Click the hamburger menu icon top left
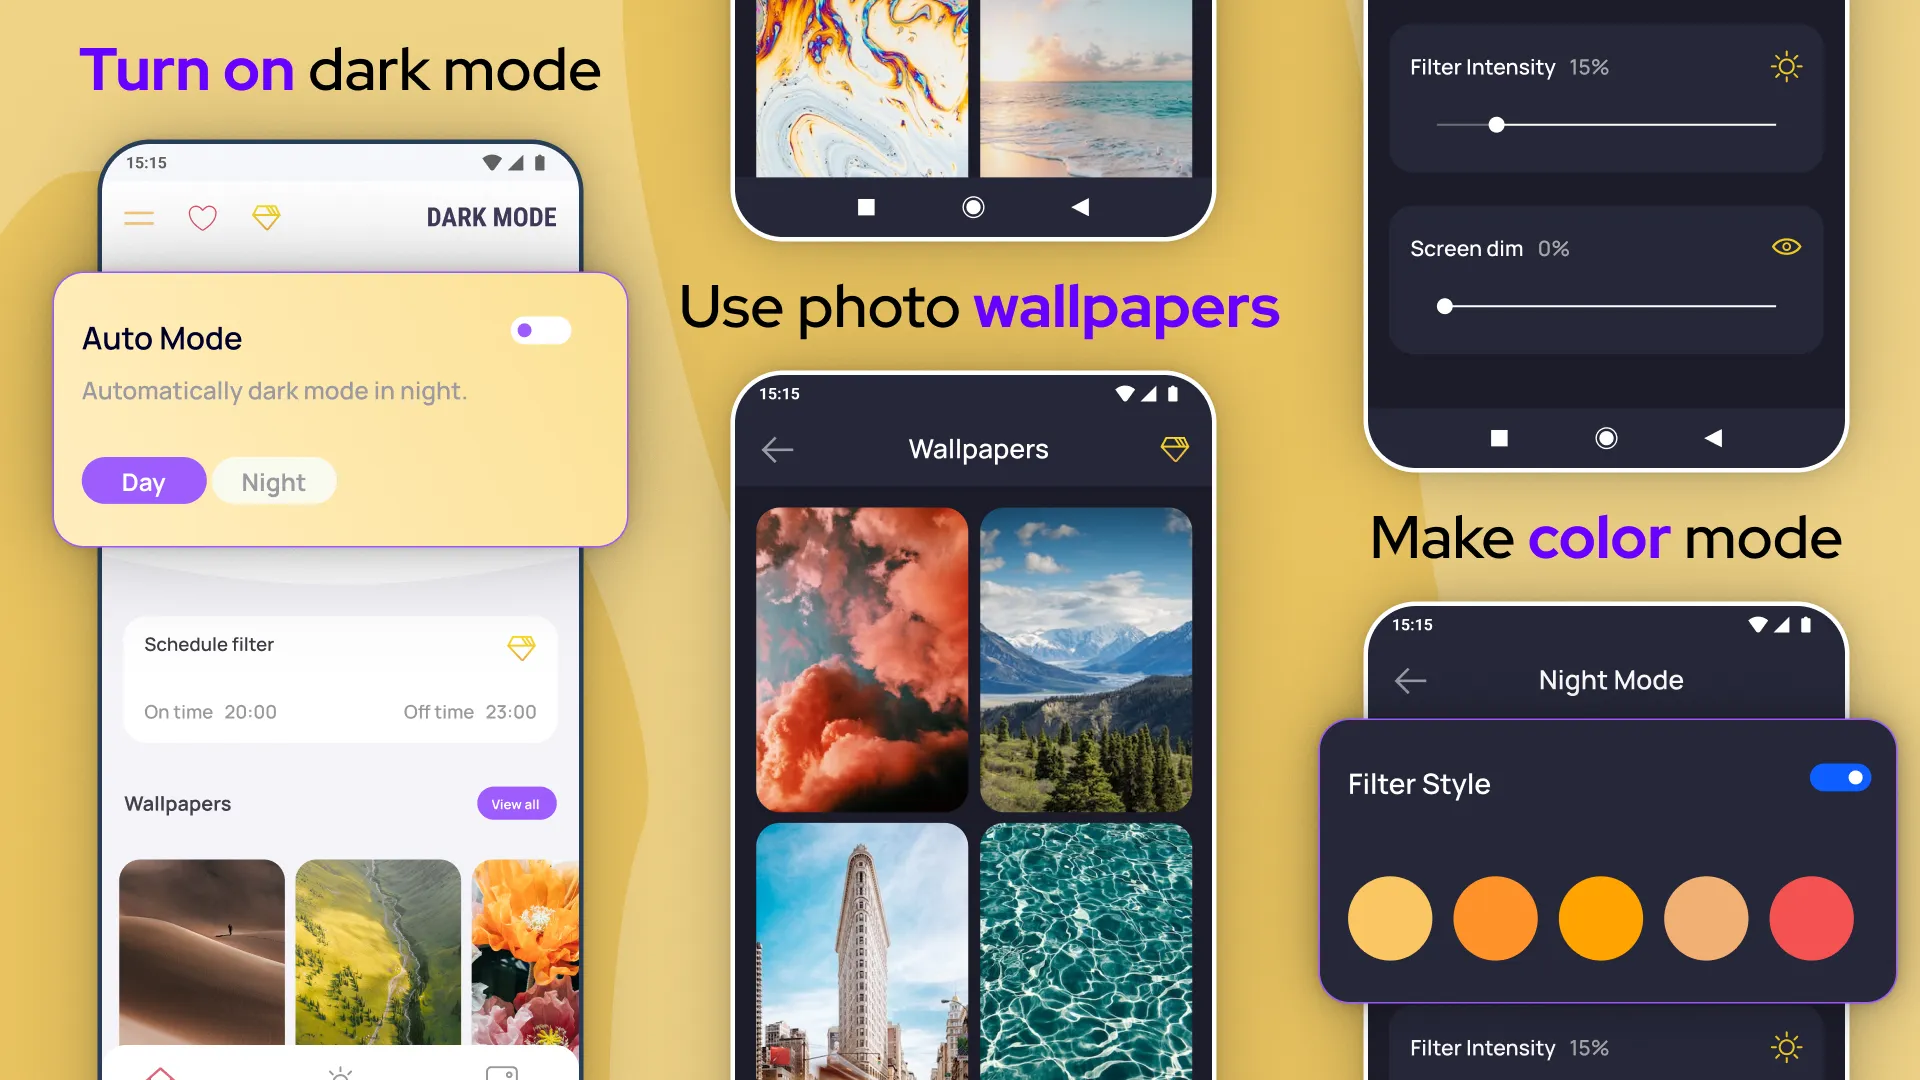The width and height of the screenshot is (1920, 1080). coord(141,216)
